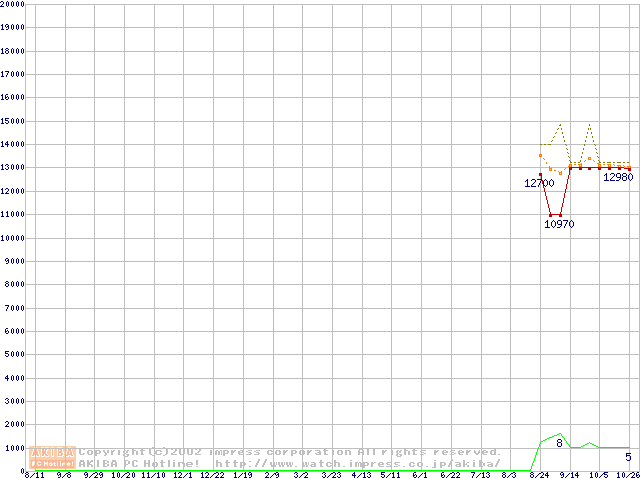Click the green line's value label 8

(560, 443)
